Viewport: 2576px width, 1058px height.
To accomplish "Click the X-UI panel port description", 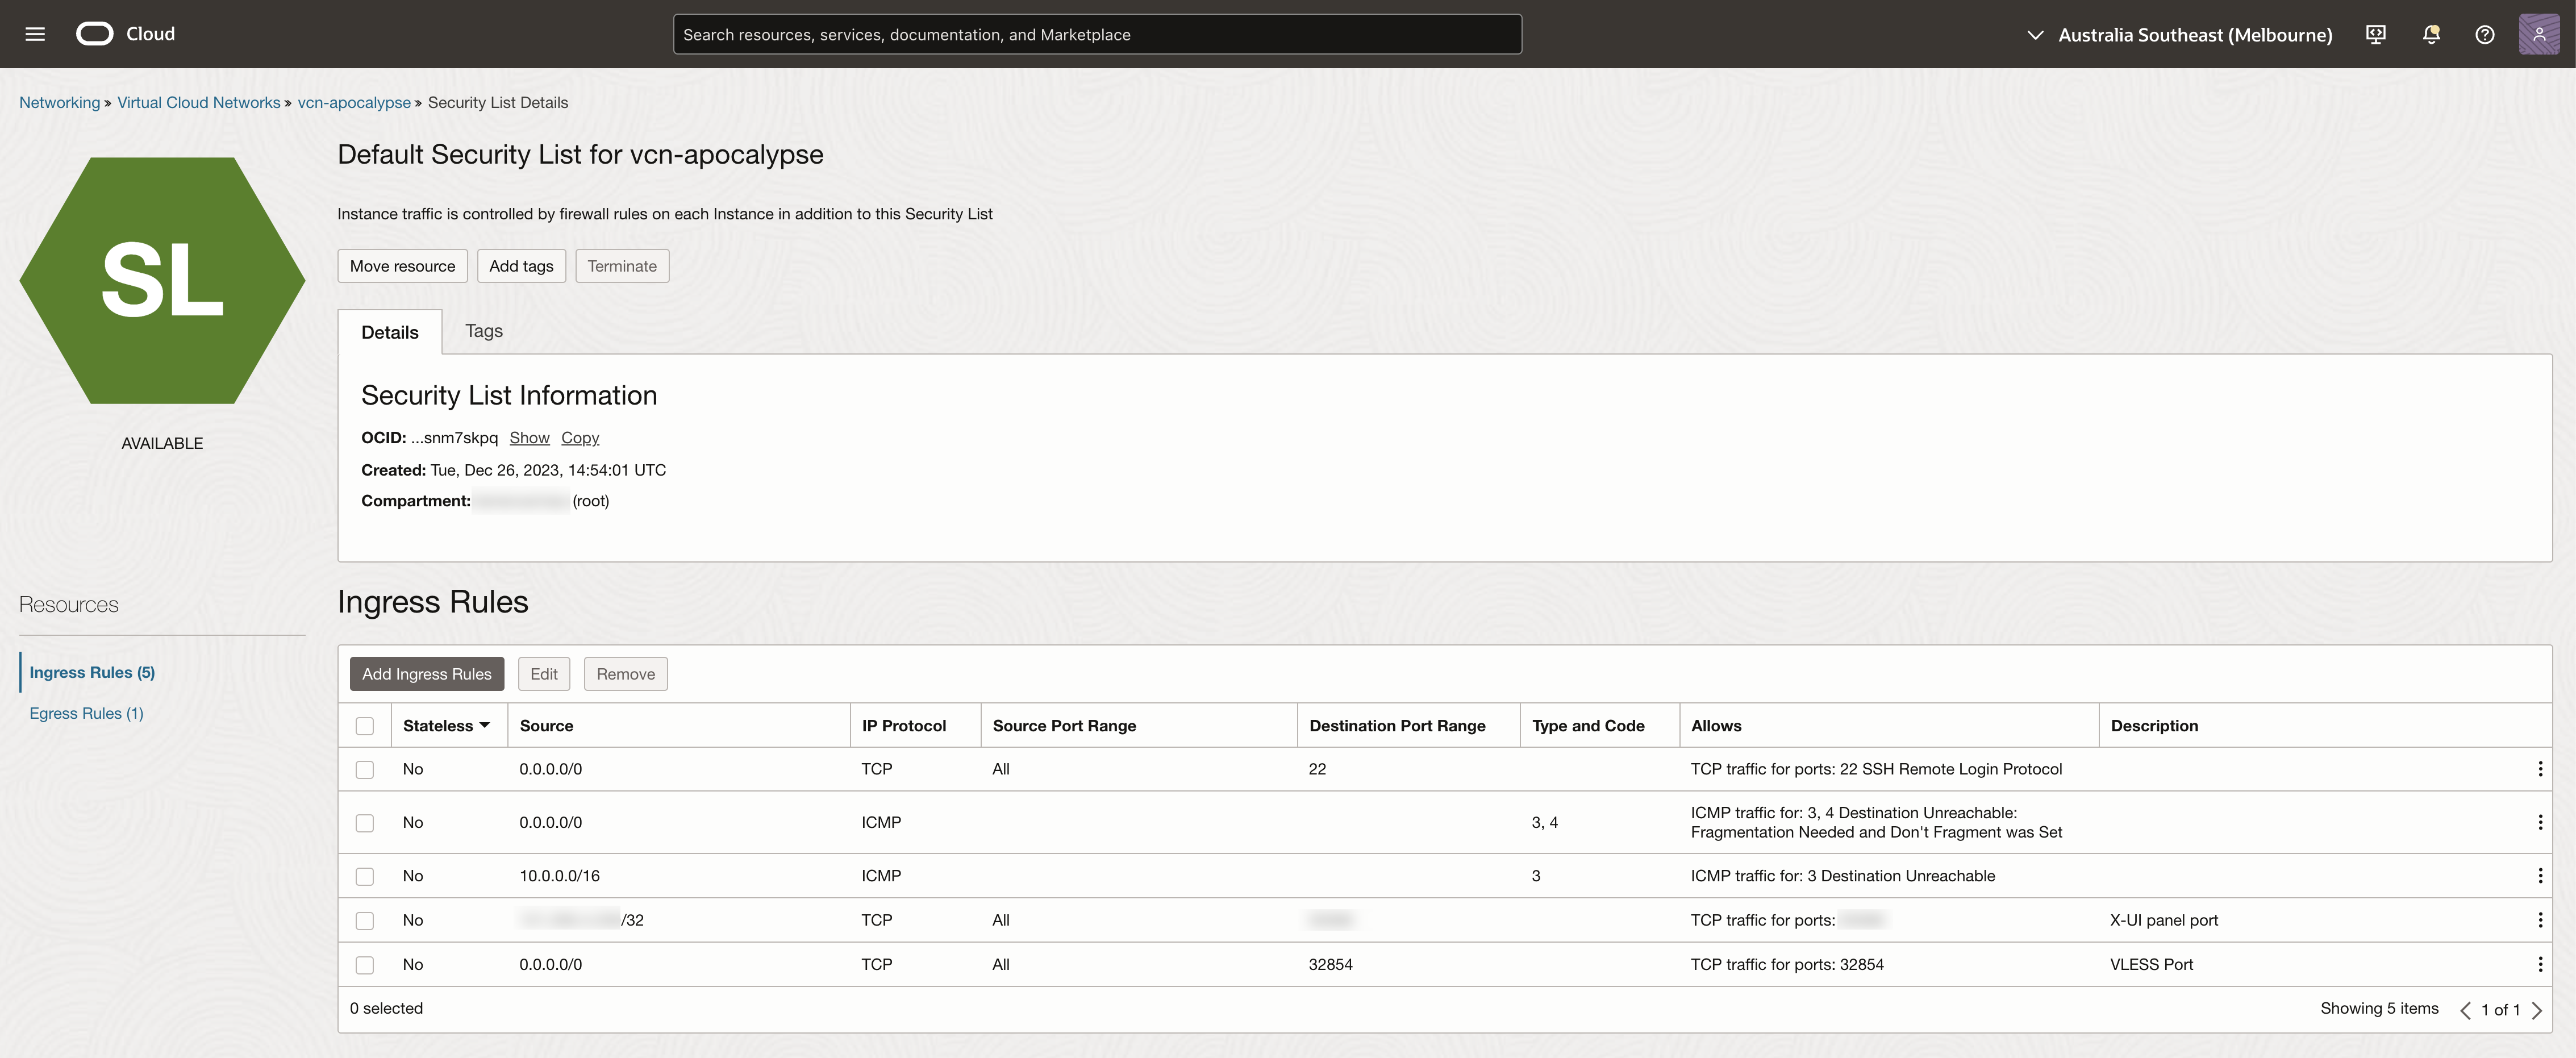I will pos(2164,920).
